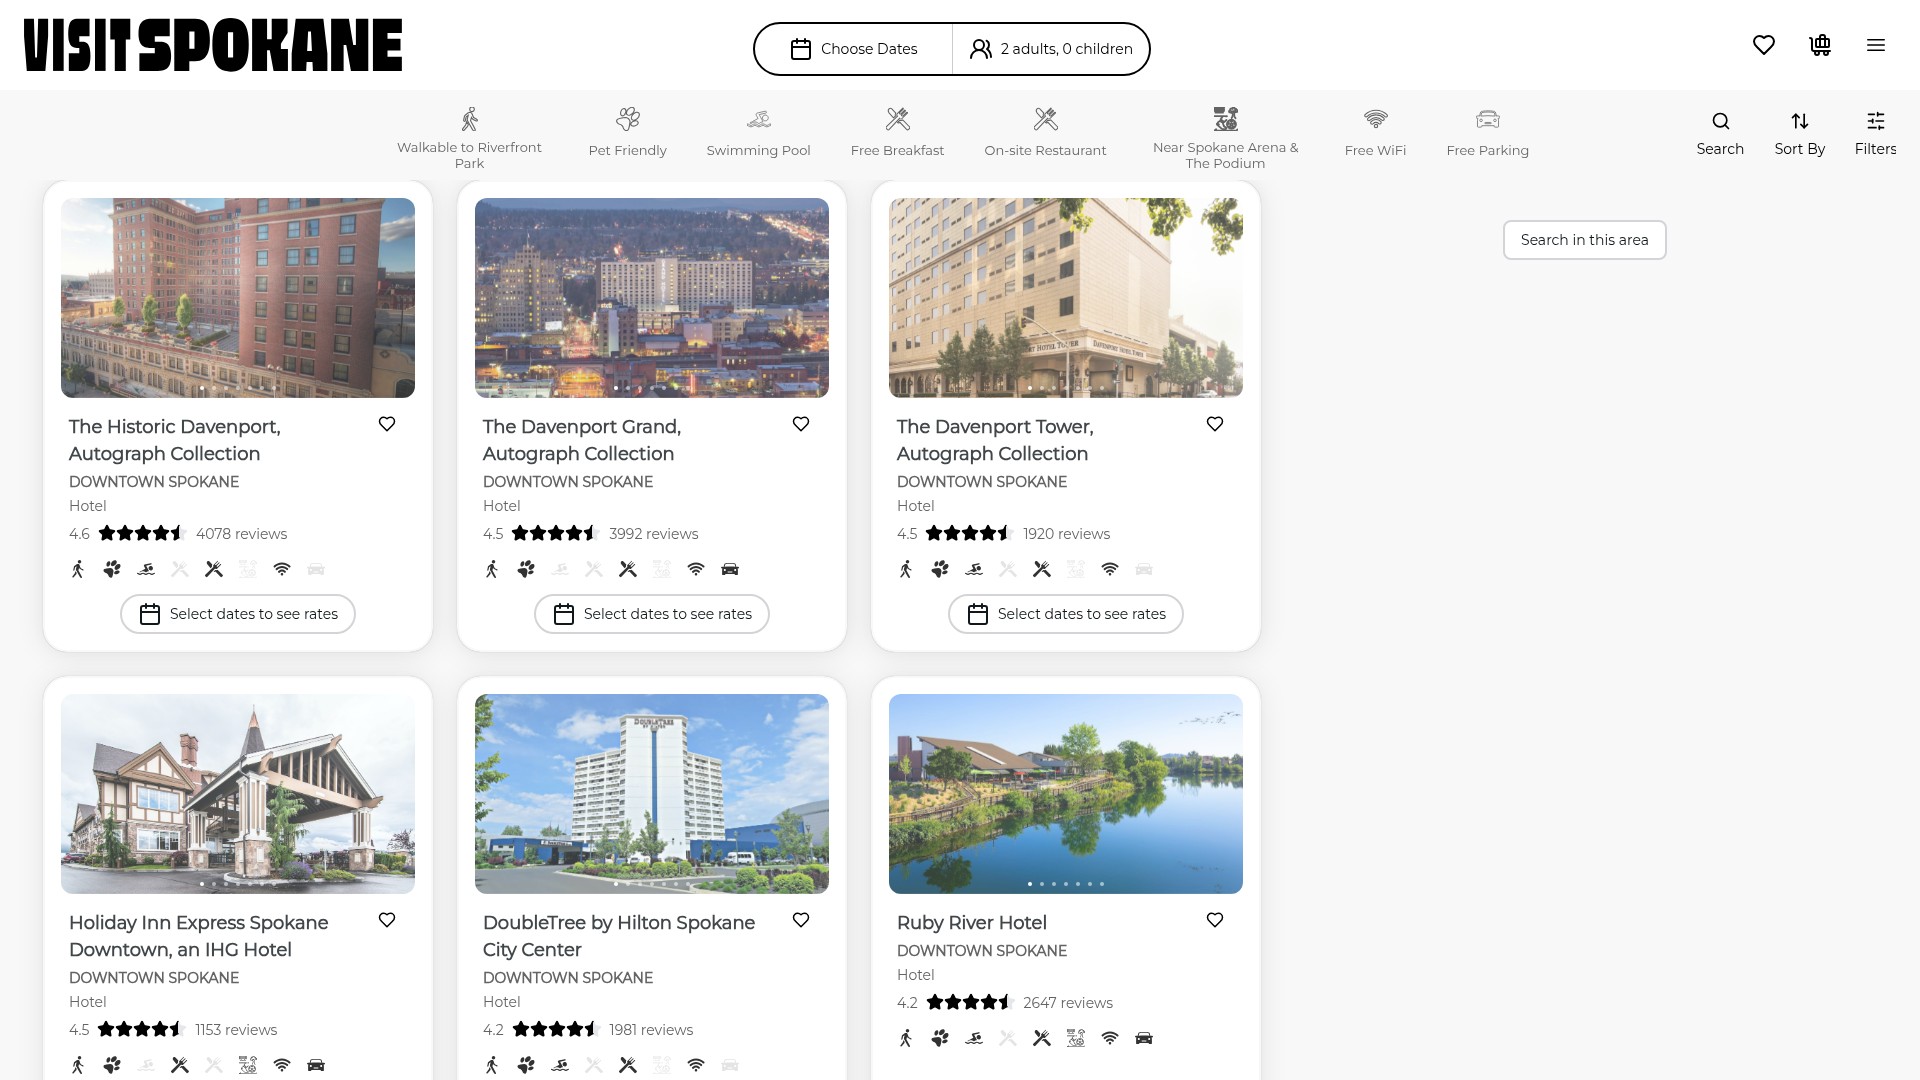Select dates for The Davenport Tower rates
The image size is (1920, 1080).
1066,614
